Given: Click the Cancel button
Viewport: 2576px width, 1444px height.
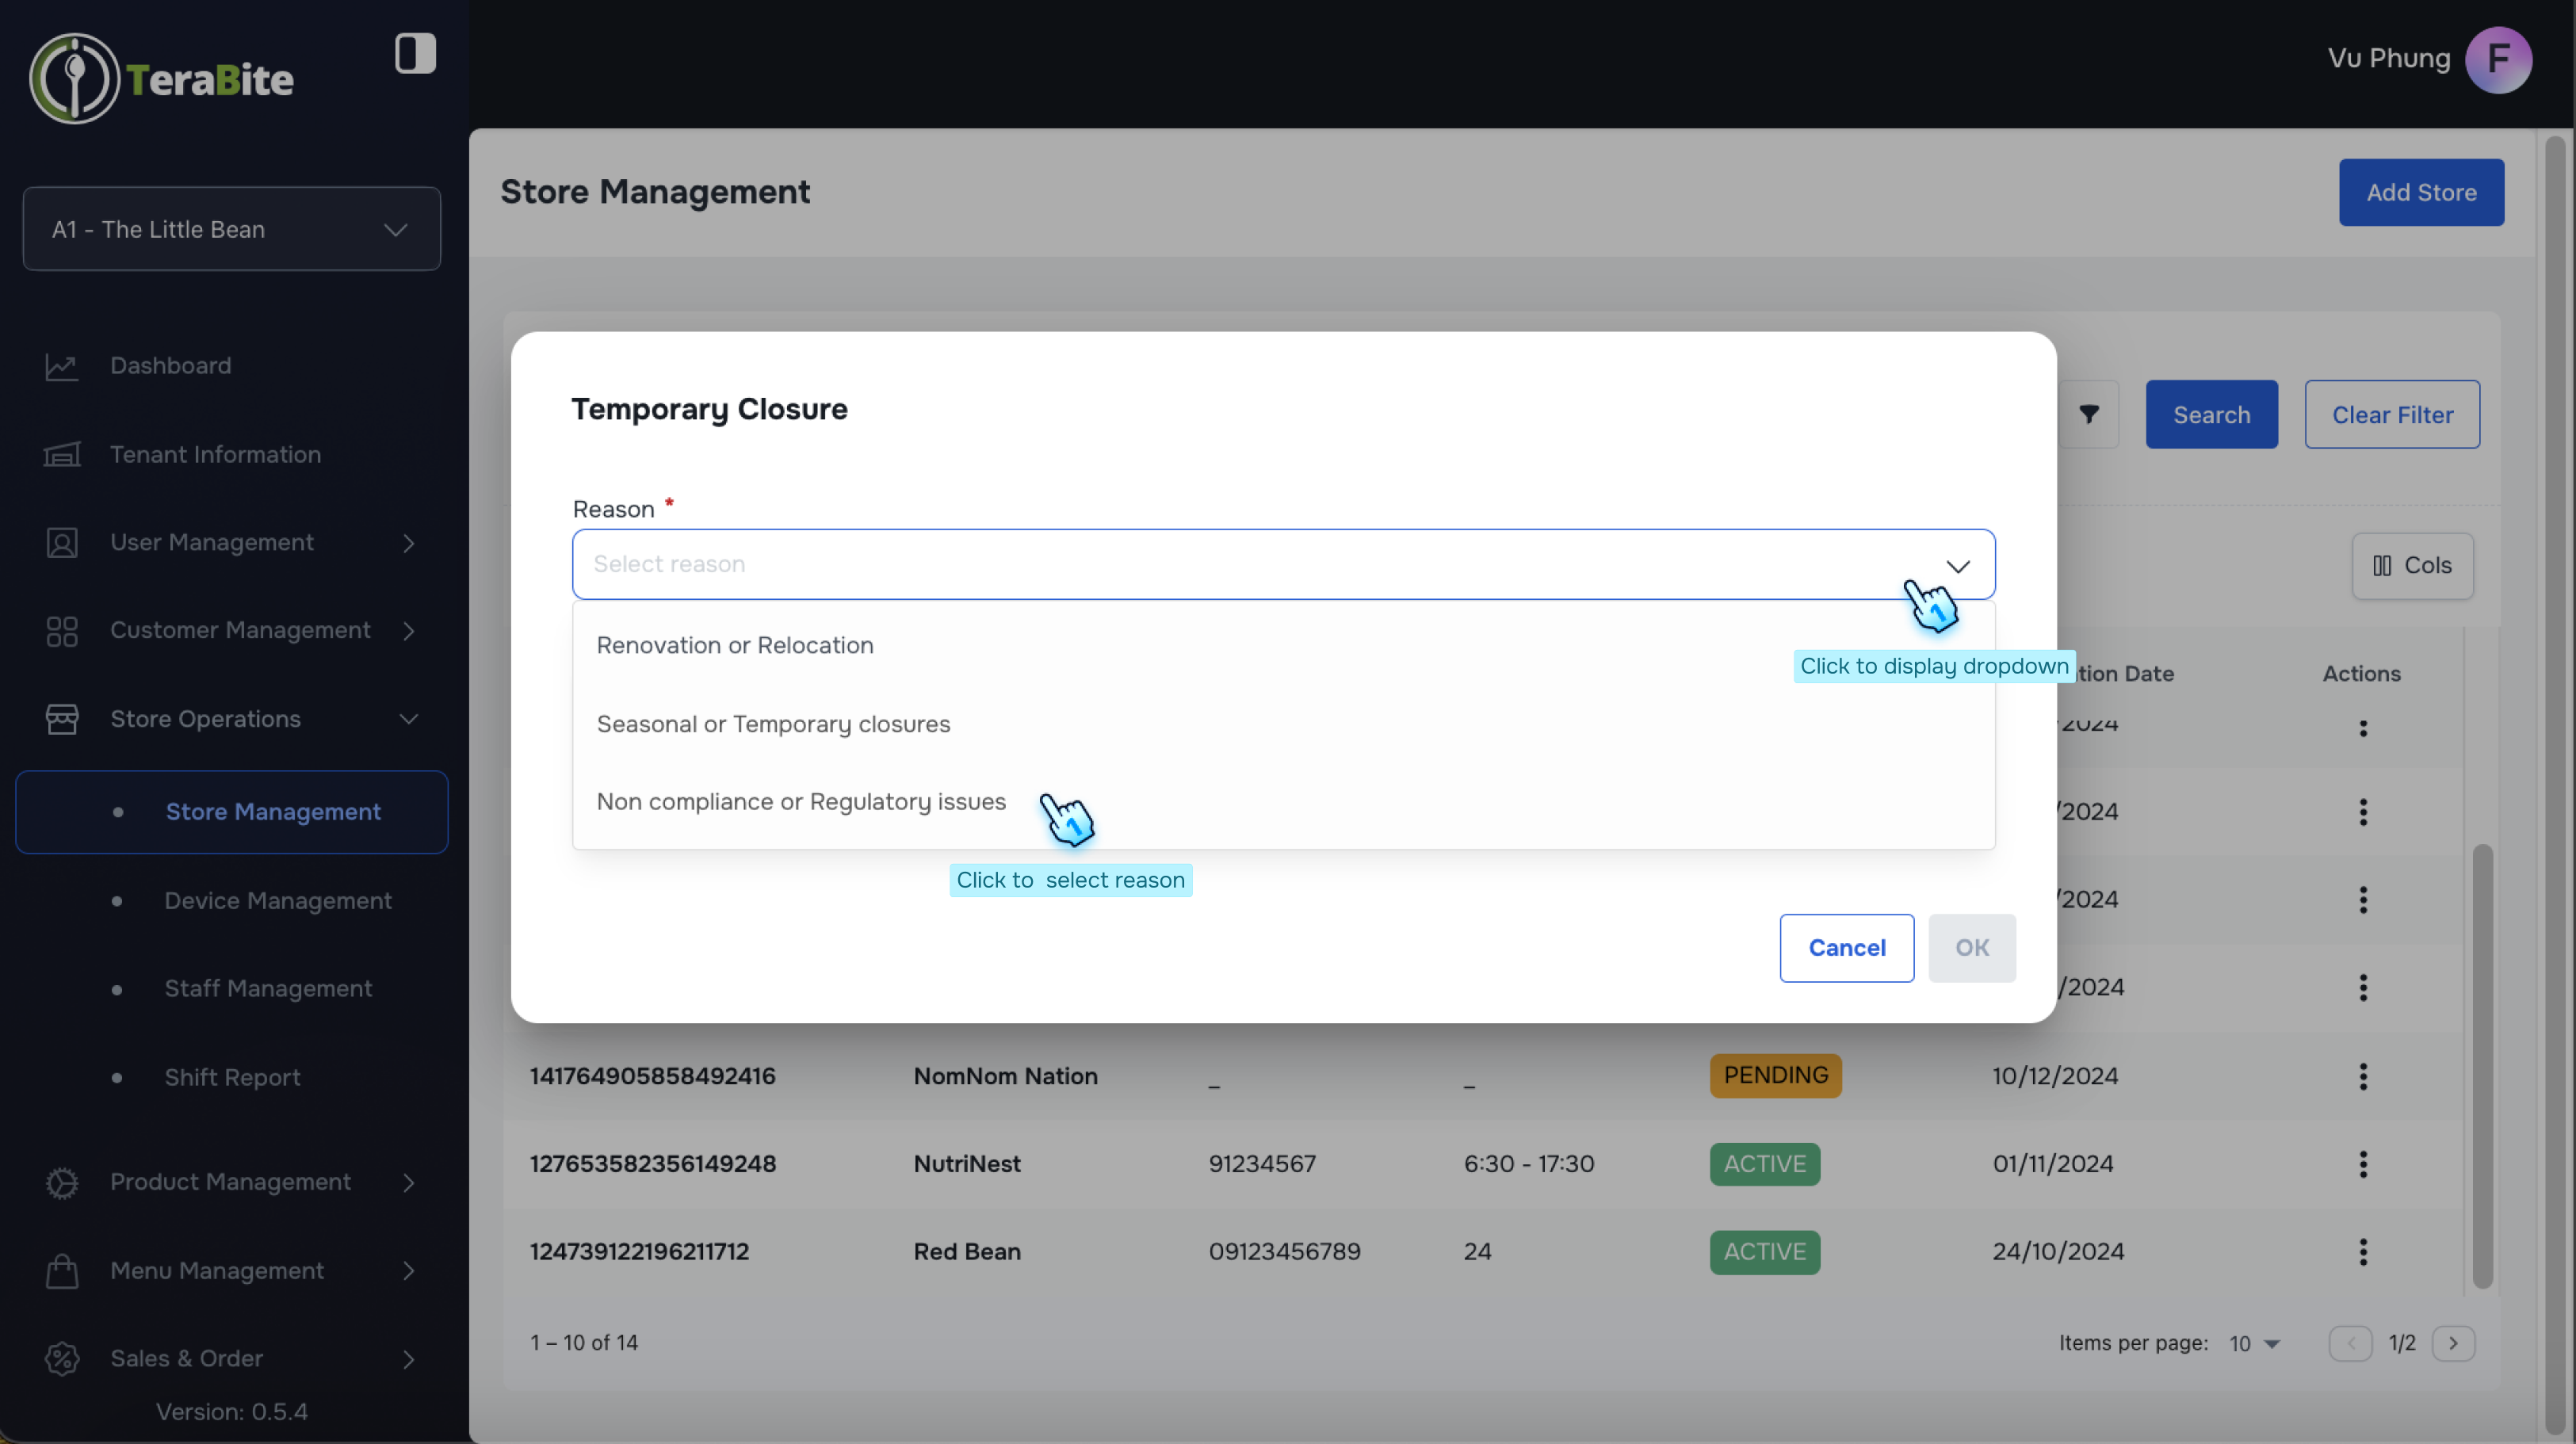Looking at the screenshot, I should (x=1846, y=947).
